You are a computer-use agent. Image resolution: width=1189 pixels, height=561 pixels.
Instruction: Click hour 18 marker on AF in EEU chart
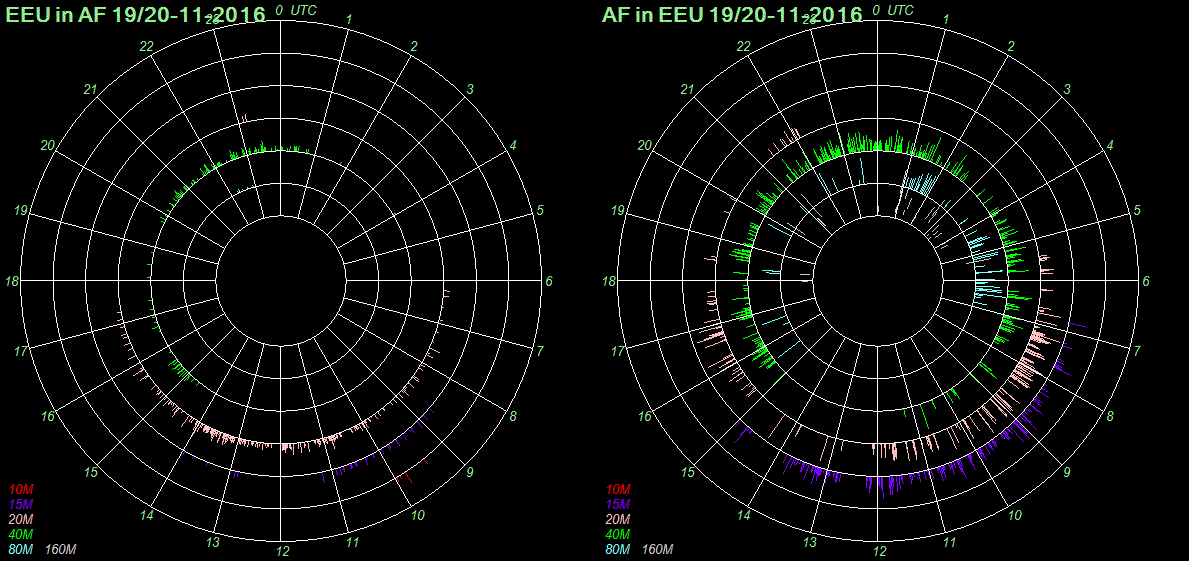[x=609, y=281]
